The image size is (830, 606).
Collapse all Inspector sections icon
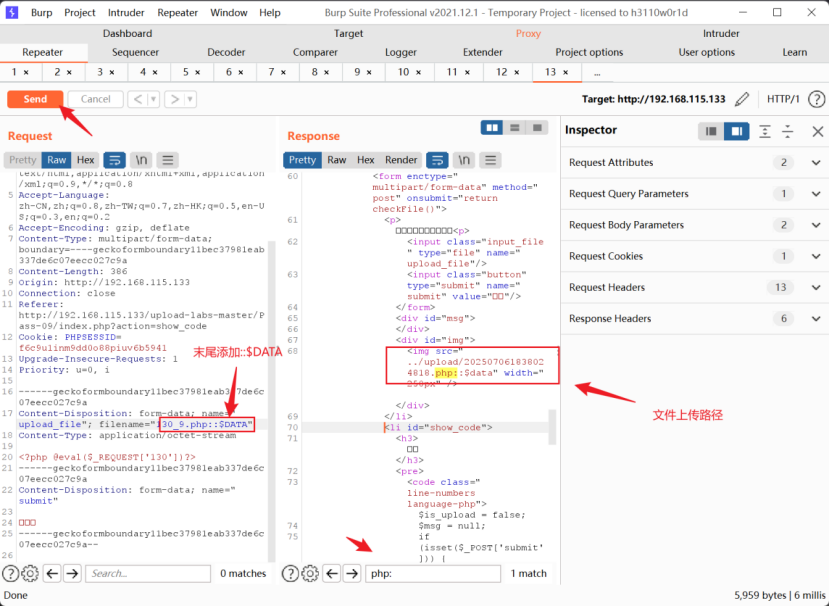[x=788, y=131]
